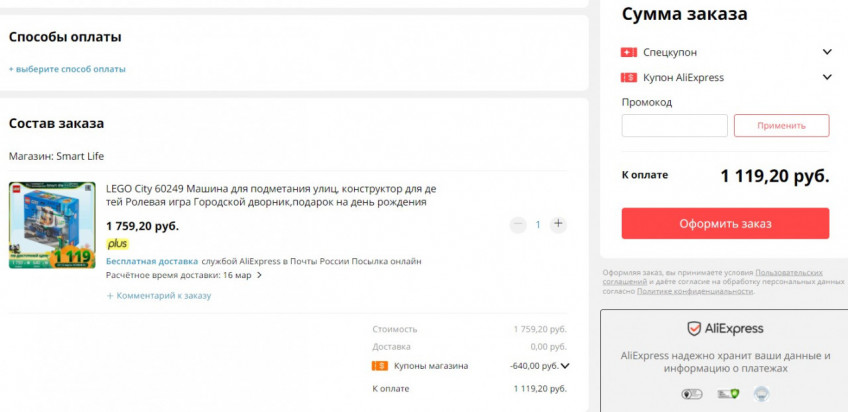The height and width of the screenshot is (412, 848).
Task: Open the LEGO City product thumbnail
Action: point(52,225)
